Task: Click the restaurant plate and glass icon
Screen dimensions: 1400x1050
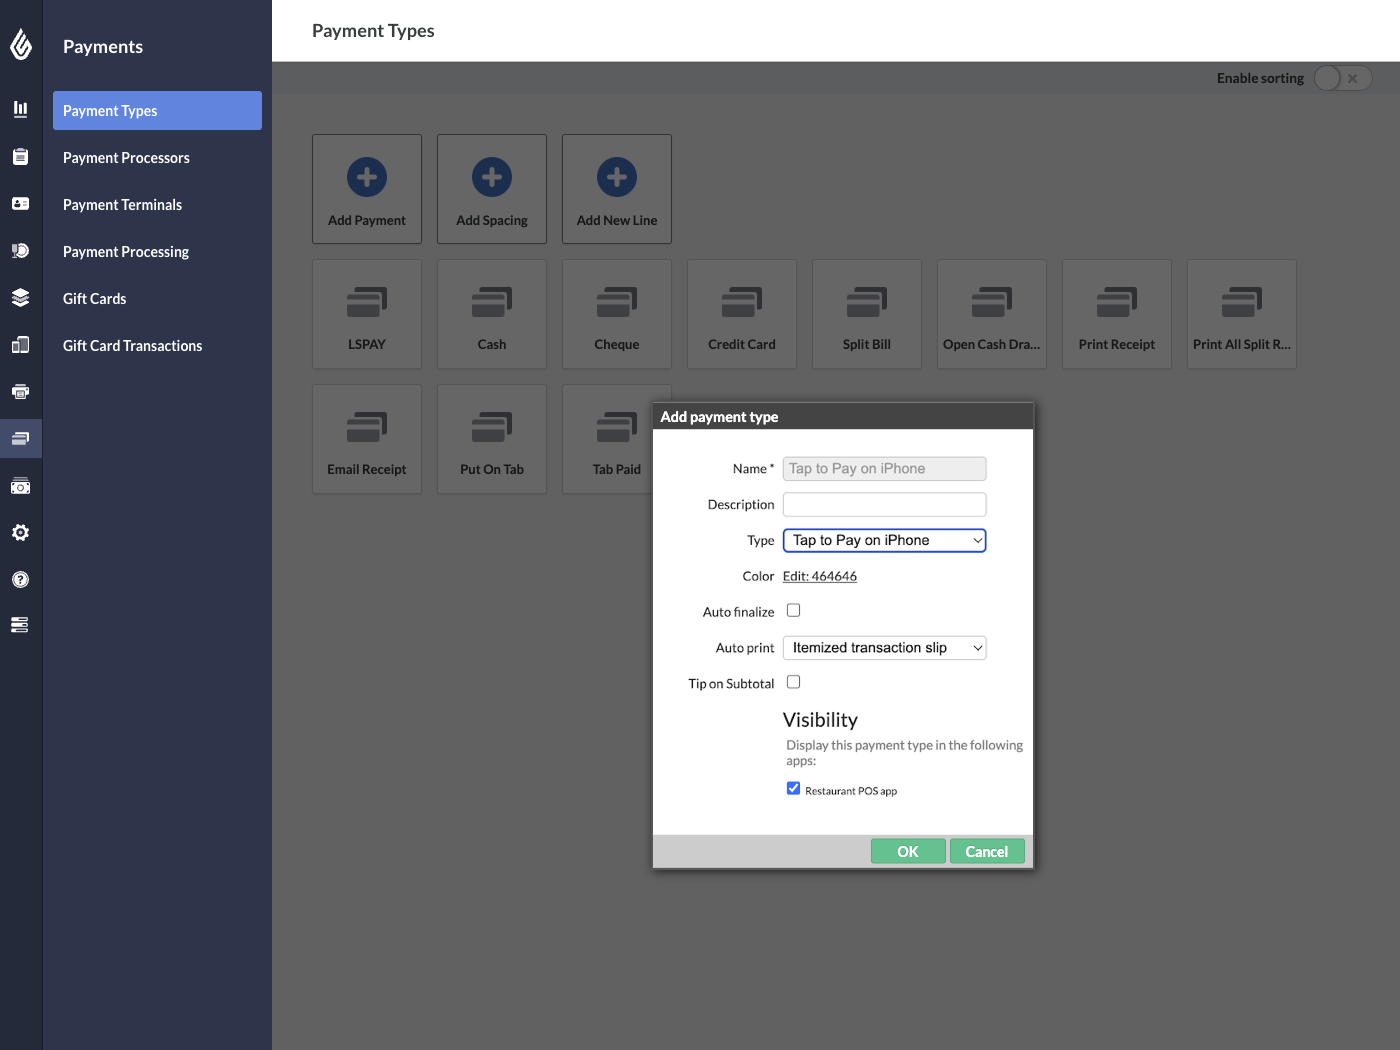Action: (21, 250)
